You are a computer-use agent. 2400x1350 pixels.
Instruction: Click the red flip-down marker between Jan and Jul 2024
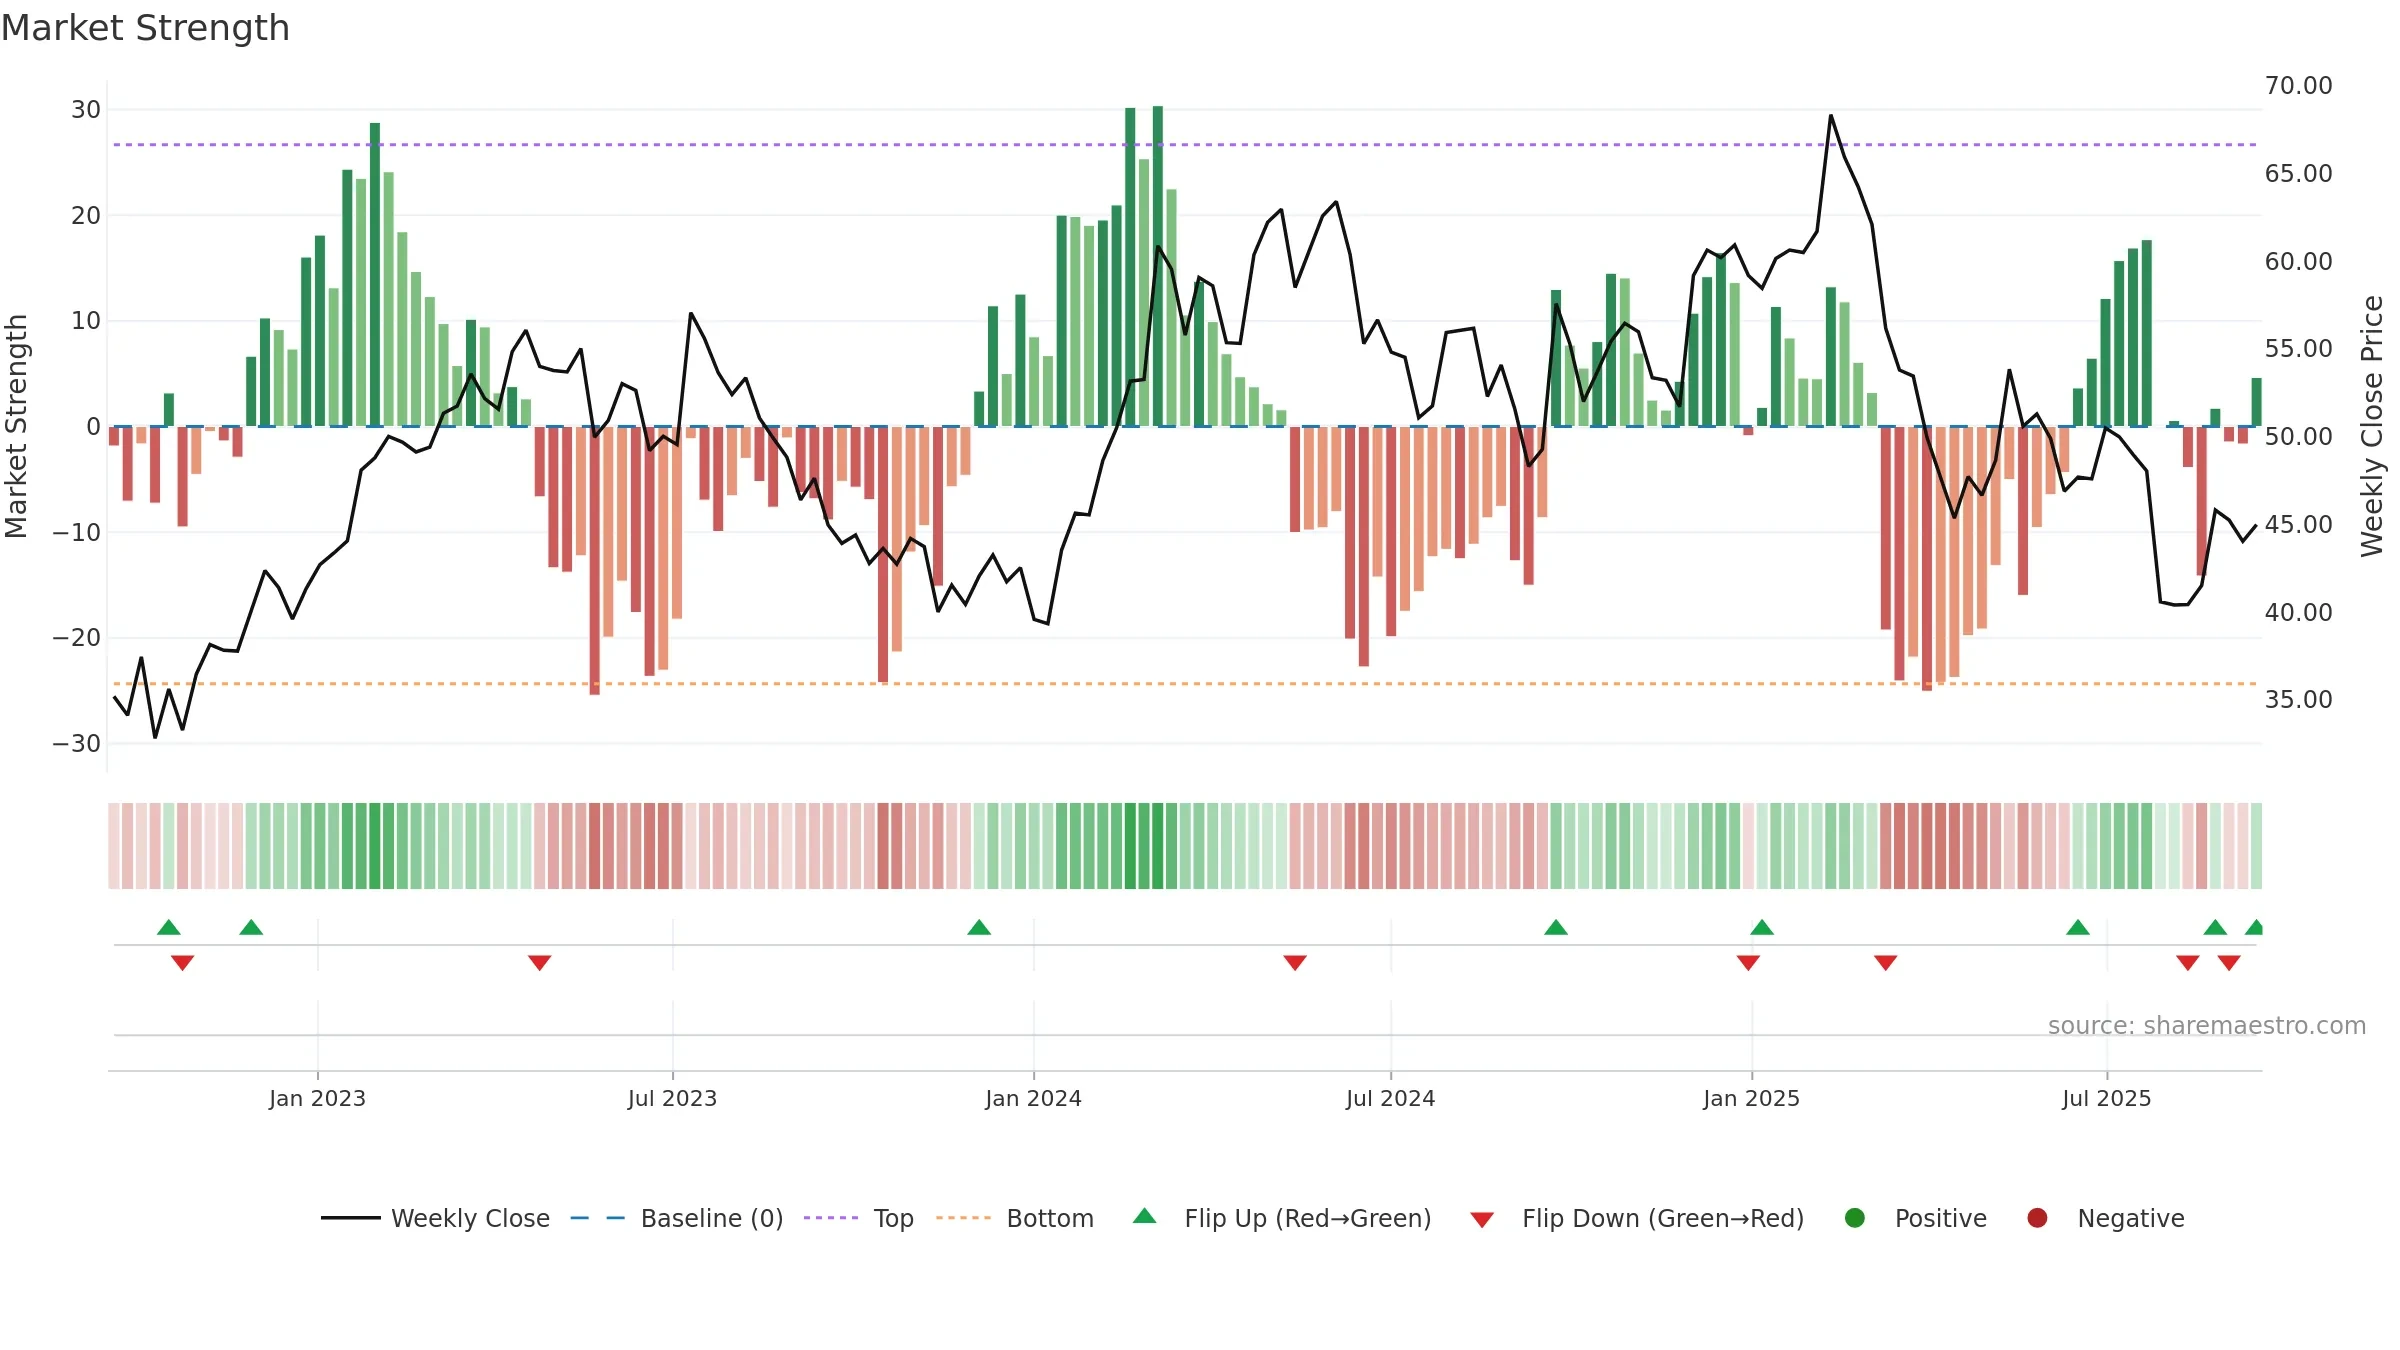1295,963
